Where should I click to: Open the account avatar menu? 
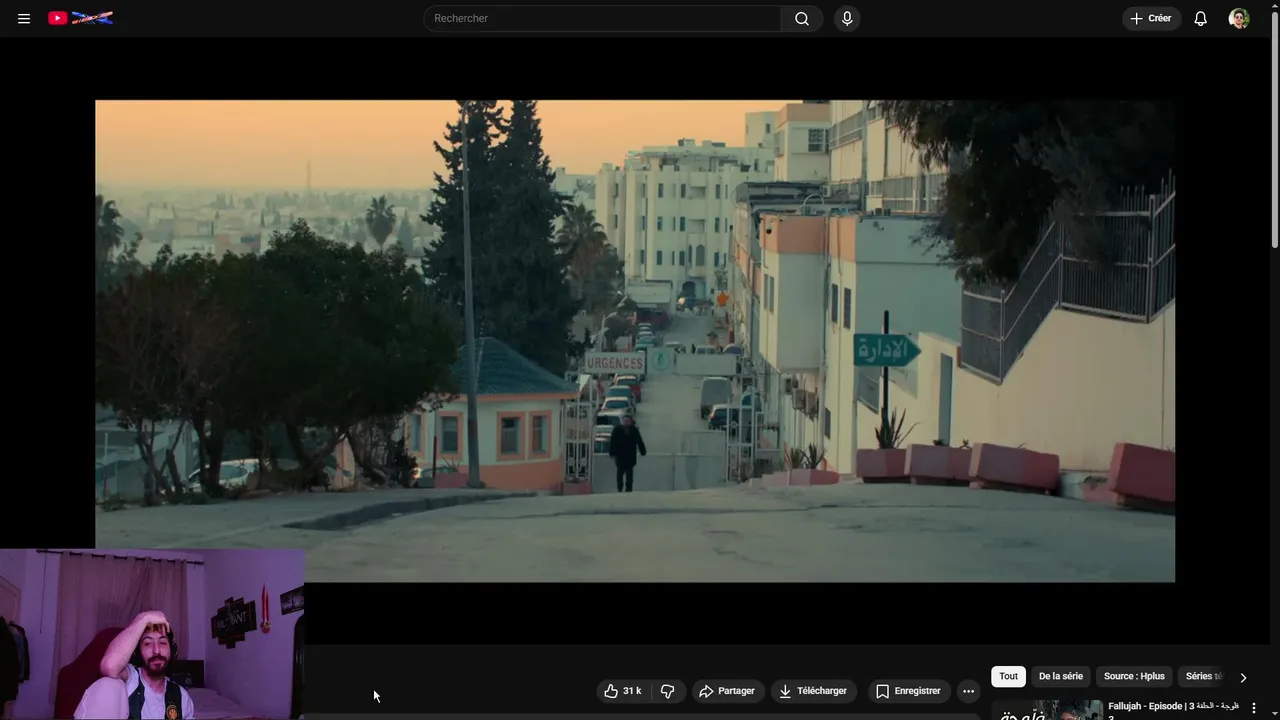click(x=1239, y=18)
